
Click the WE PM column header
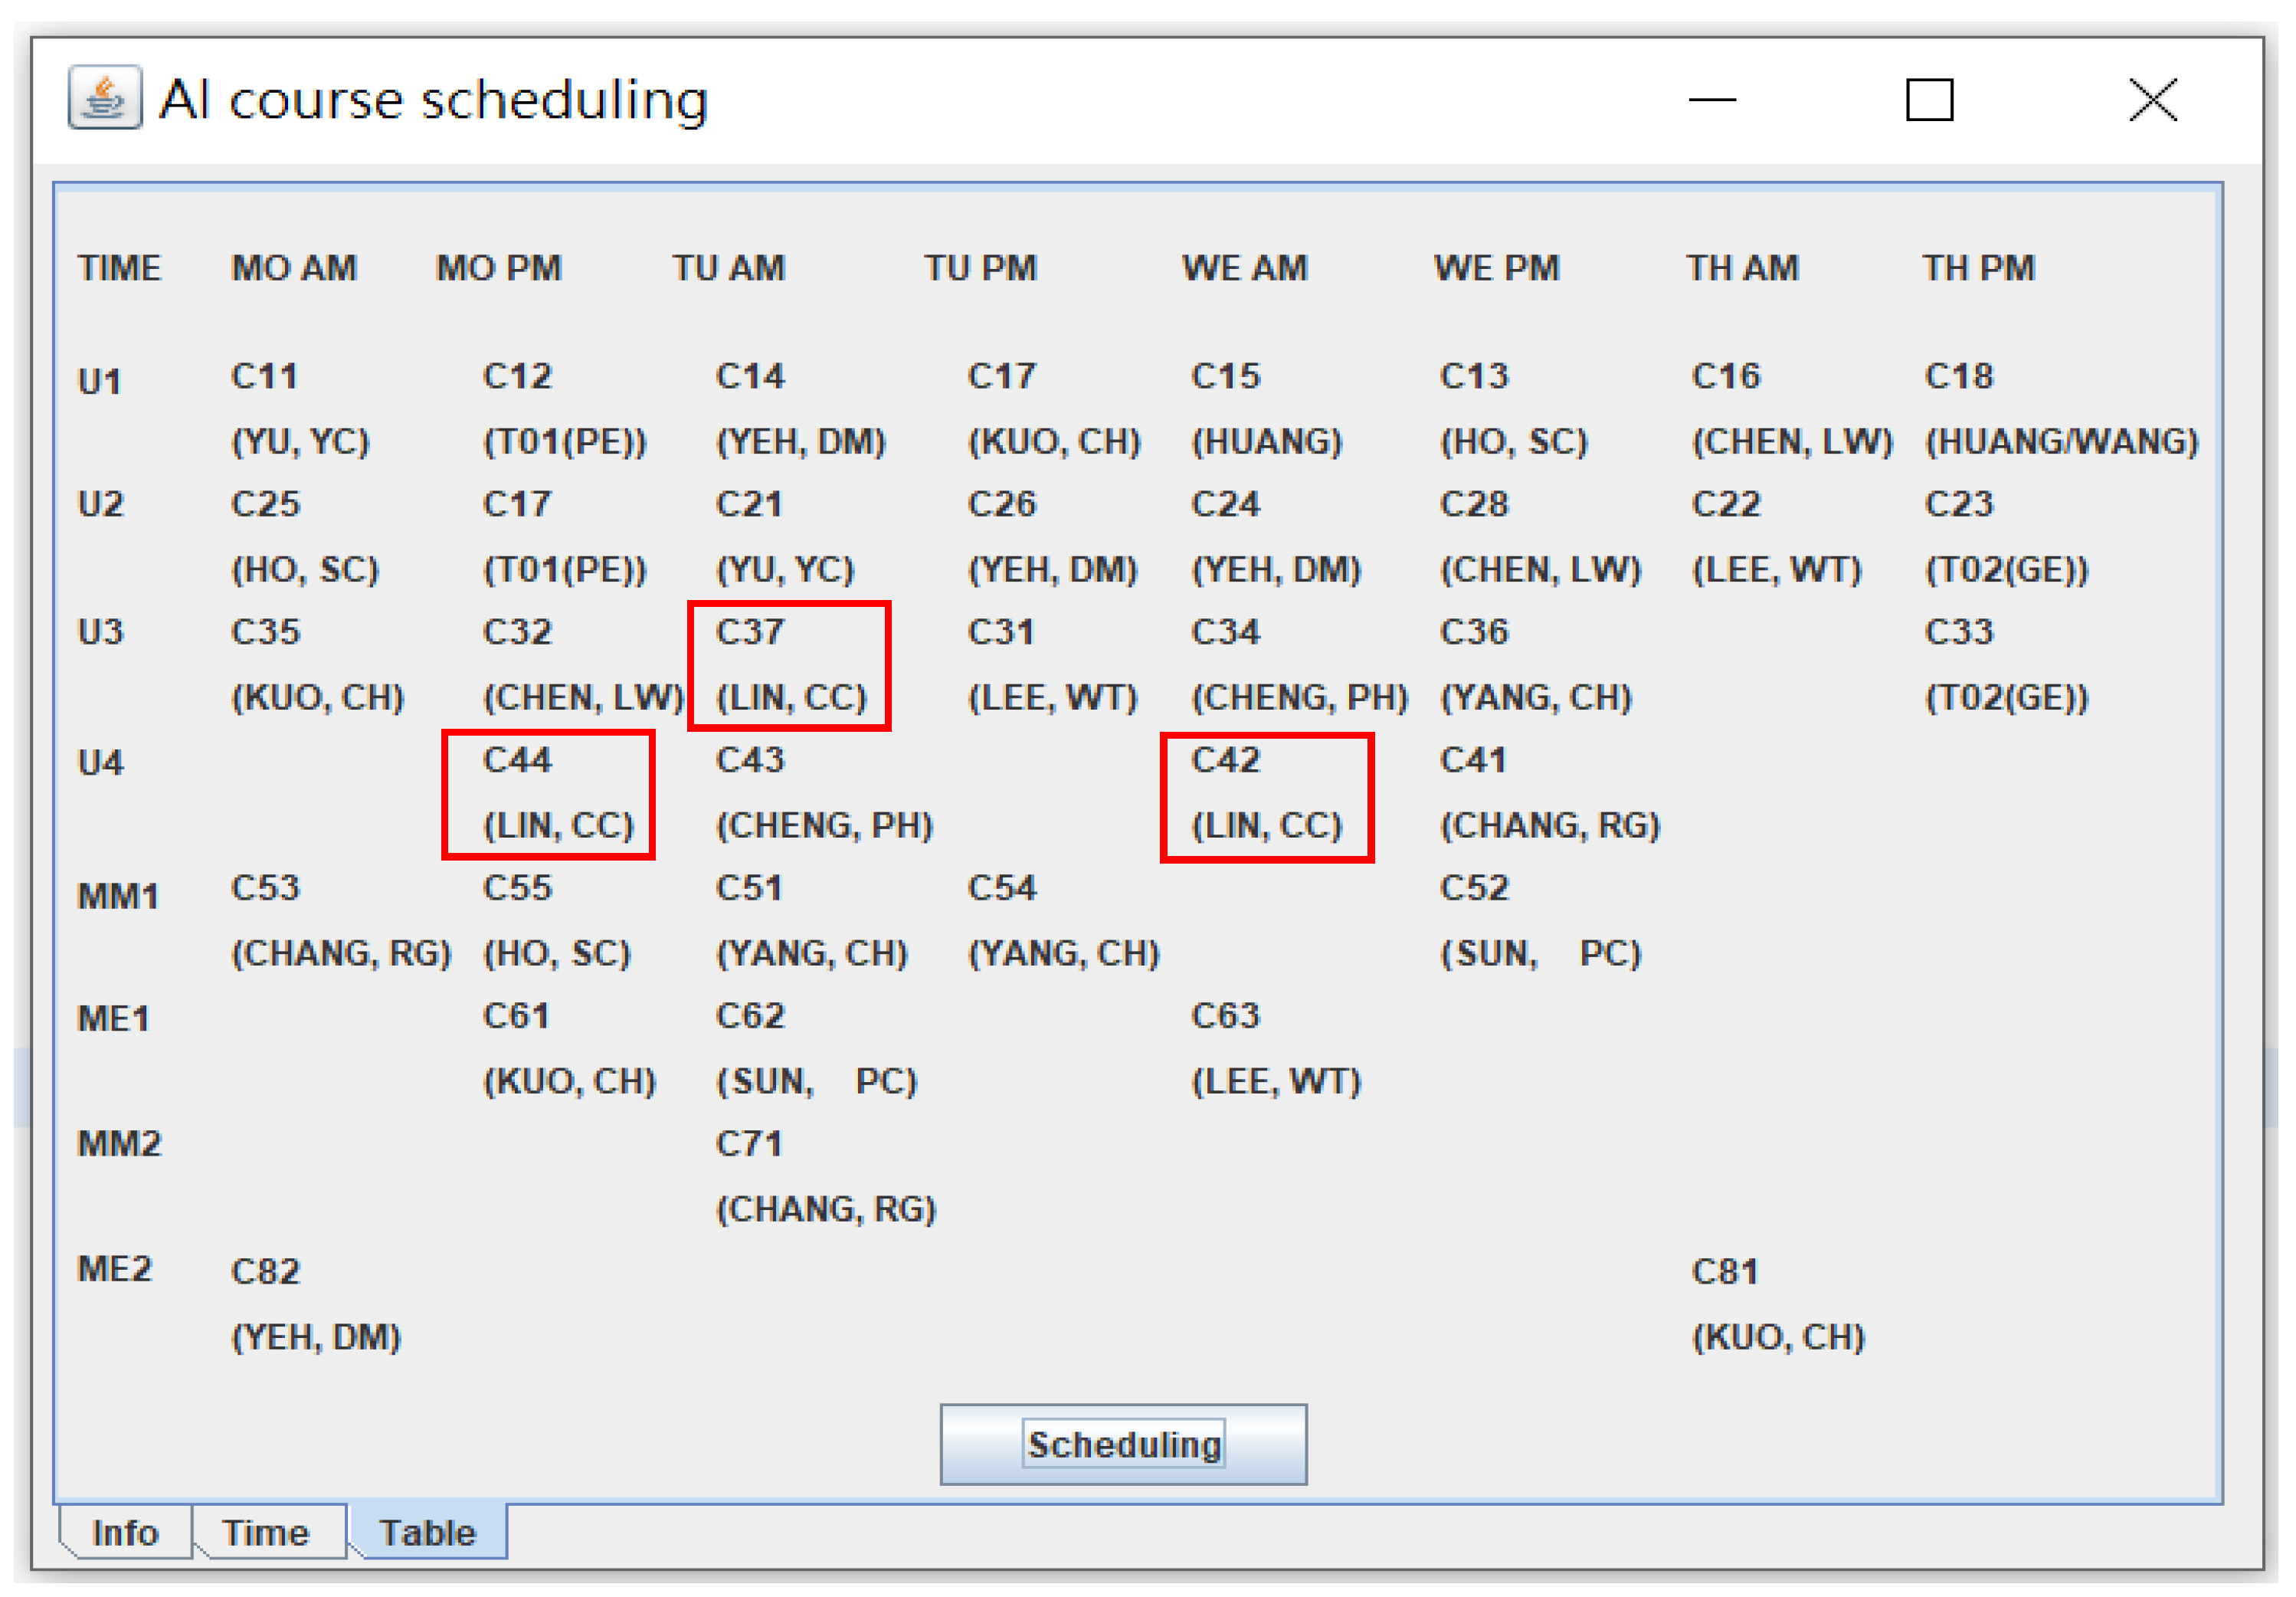coord(1497,267)
